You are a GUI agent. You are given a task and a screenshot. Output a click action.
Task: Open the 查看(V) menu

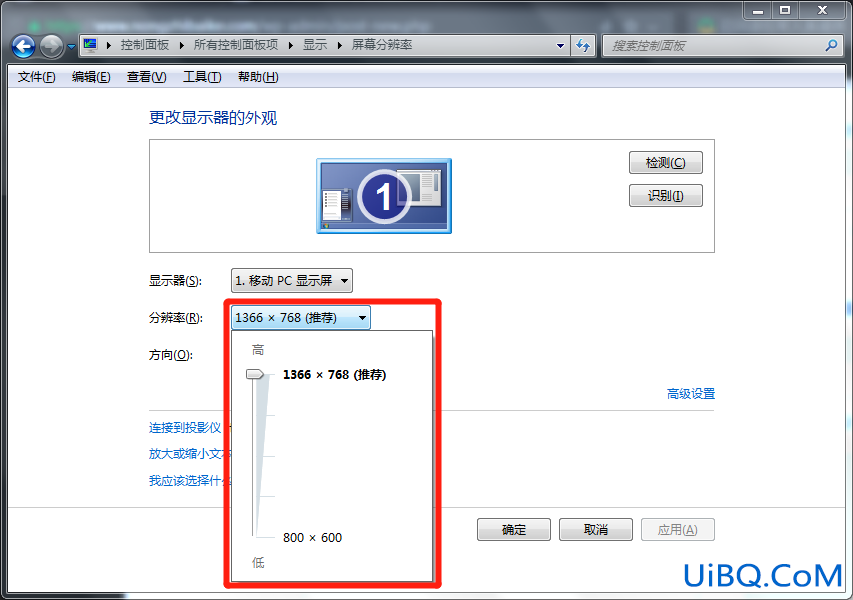tap(146, 77)
